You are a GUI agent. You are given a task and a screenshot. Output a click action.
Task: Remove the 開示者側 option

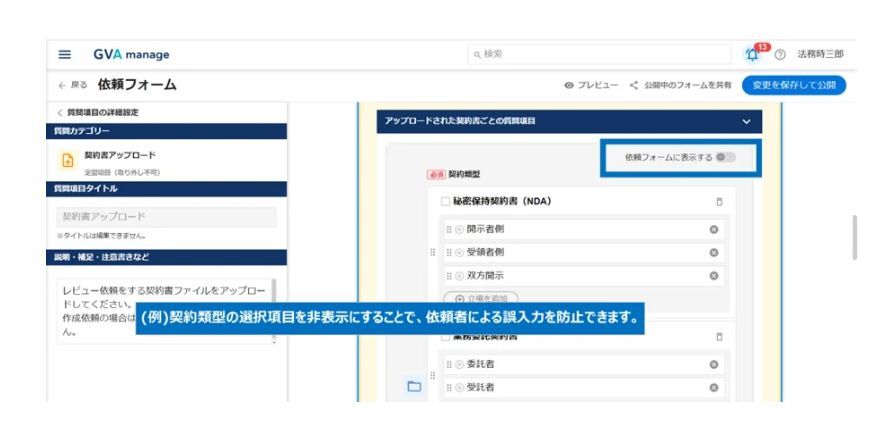pyautogui.click(x=714, y=229)
